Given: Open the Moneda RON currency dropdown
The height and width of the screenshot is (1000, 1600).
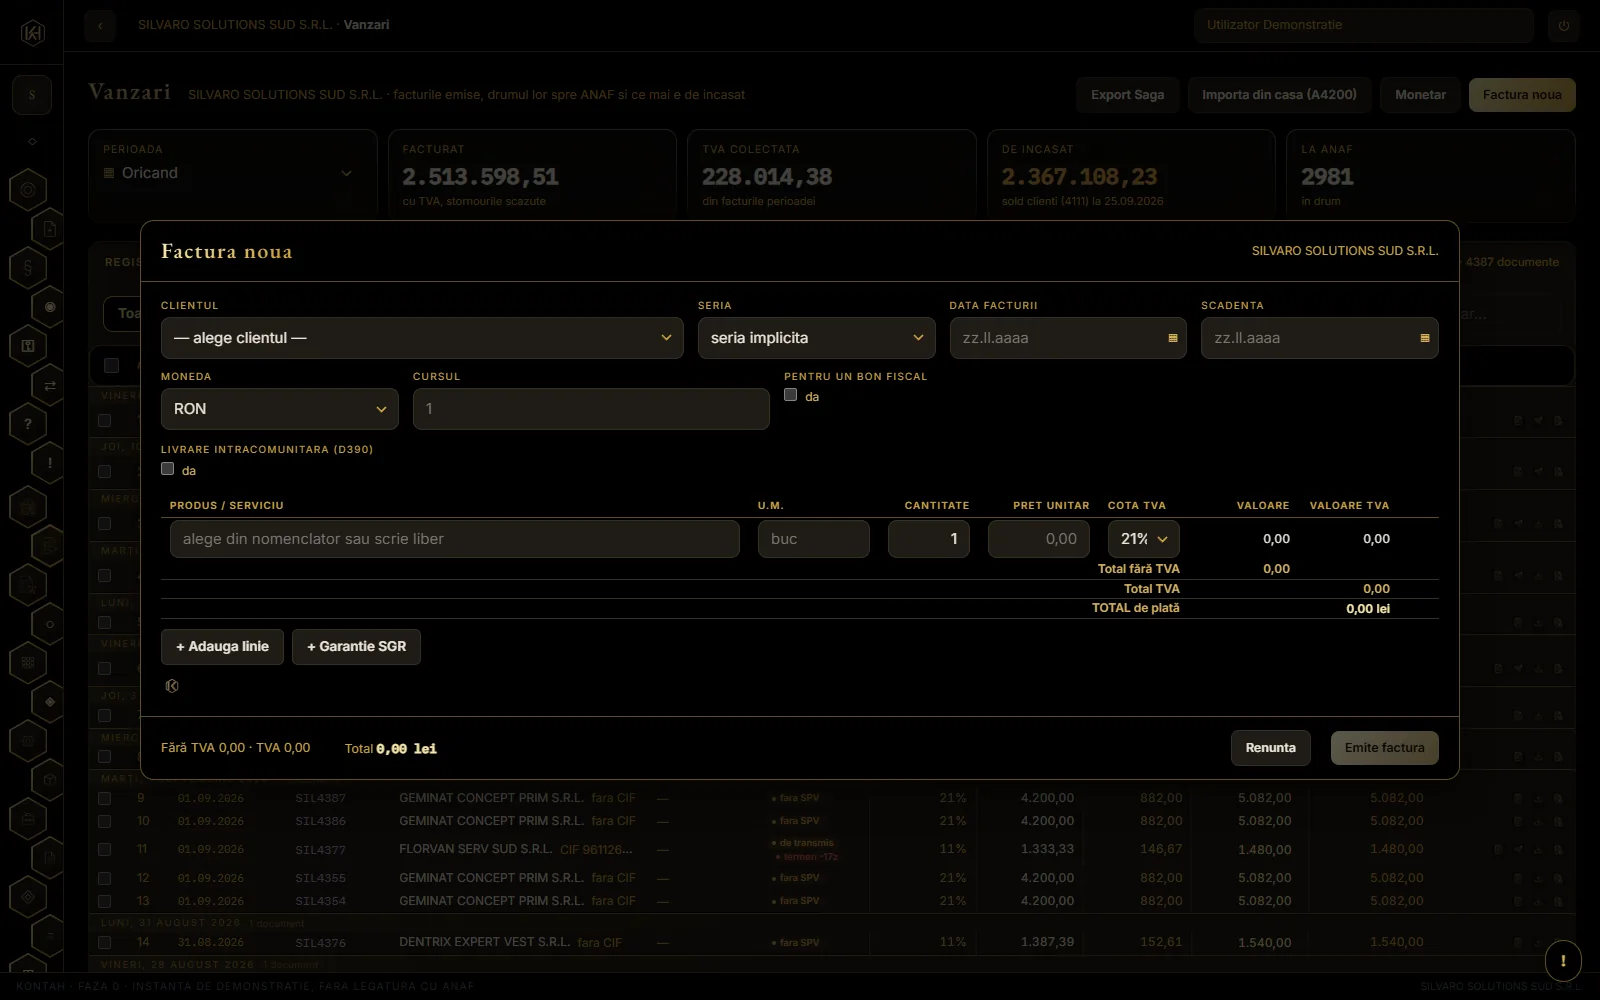Looking at the screenshot, I should click(x=280, y=409).
